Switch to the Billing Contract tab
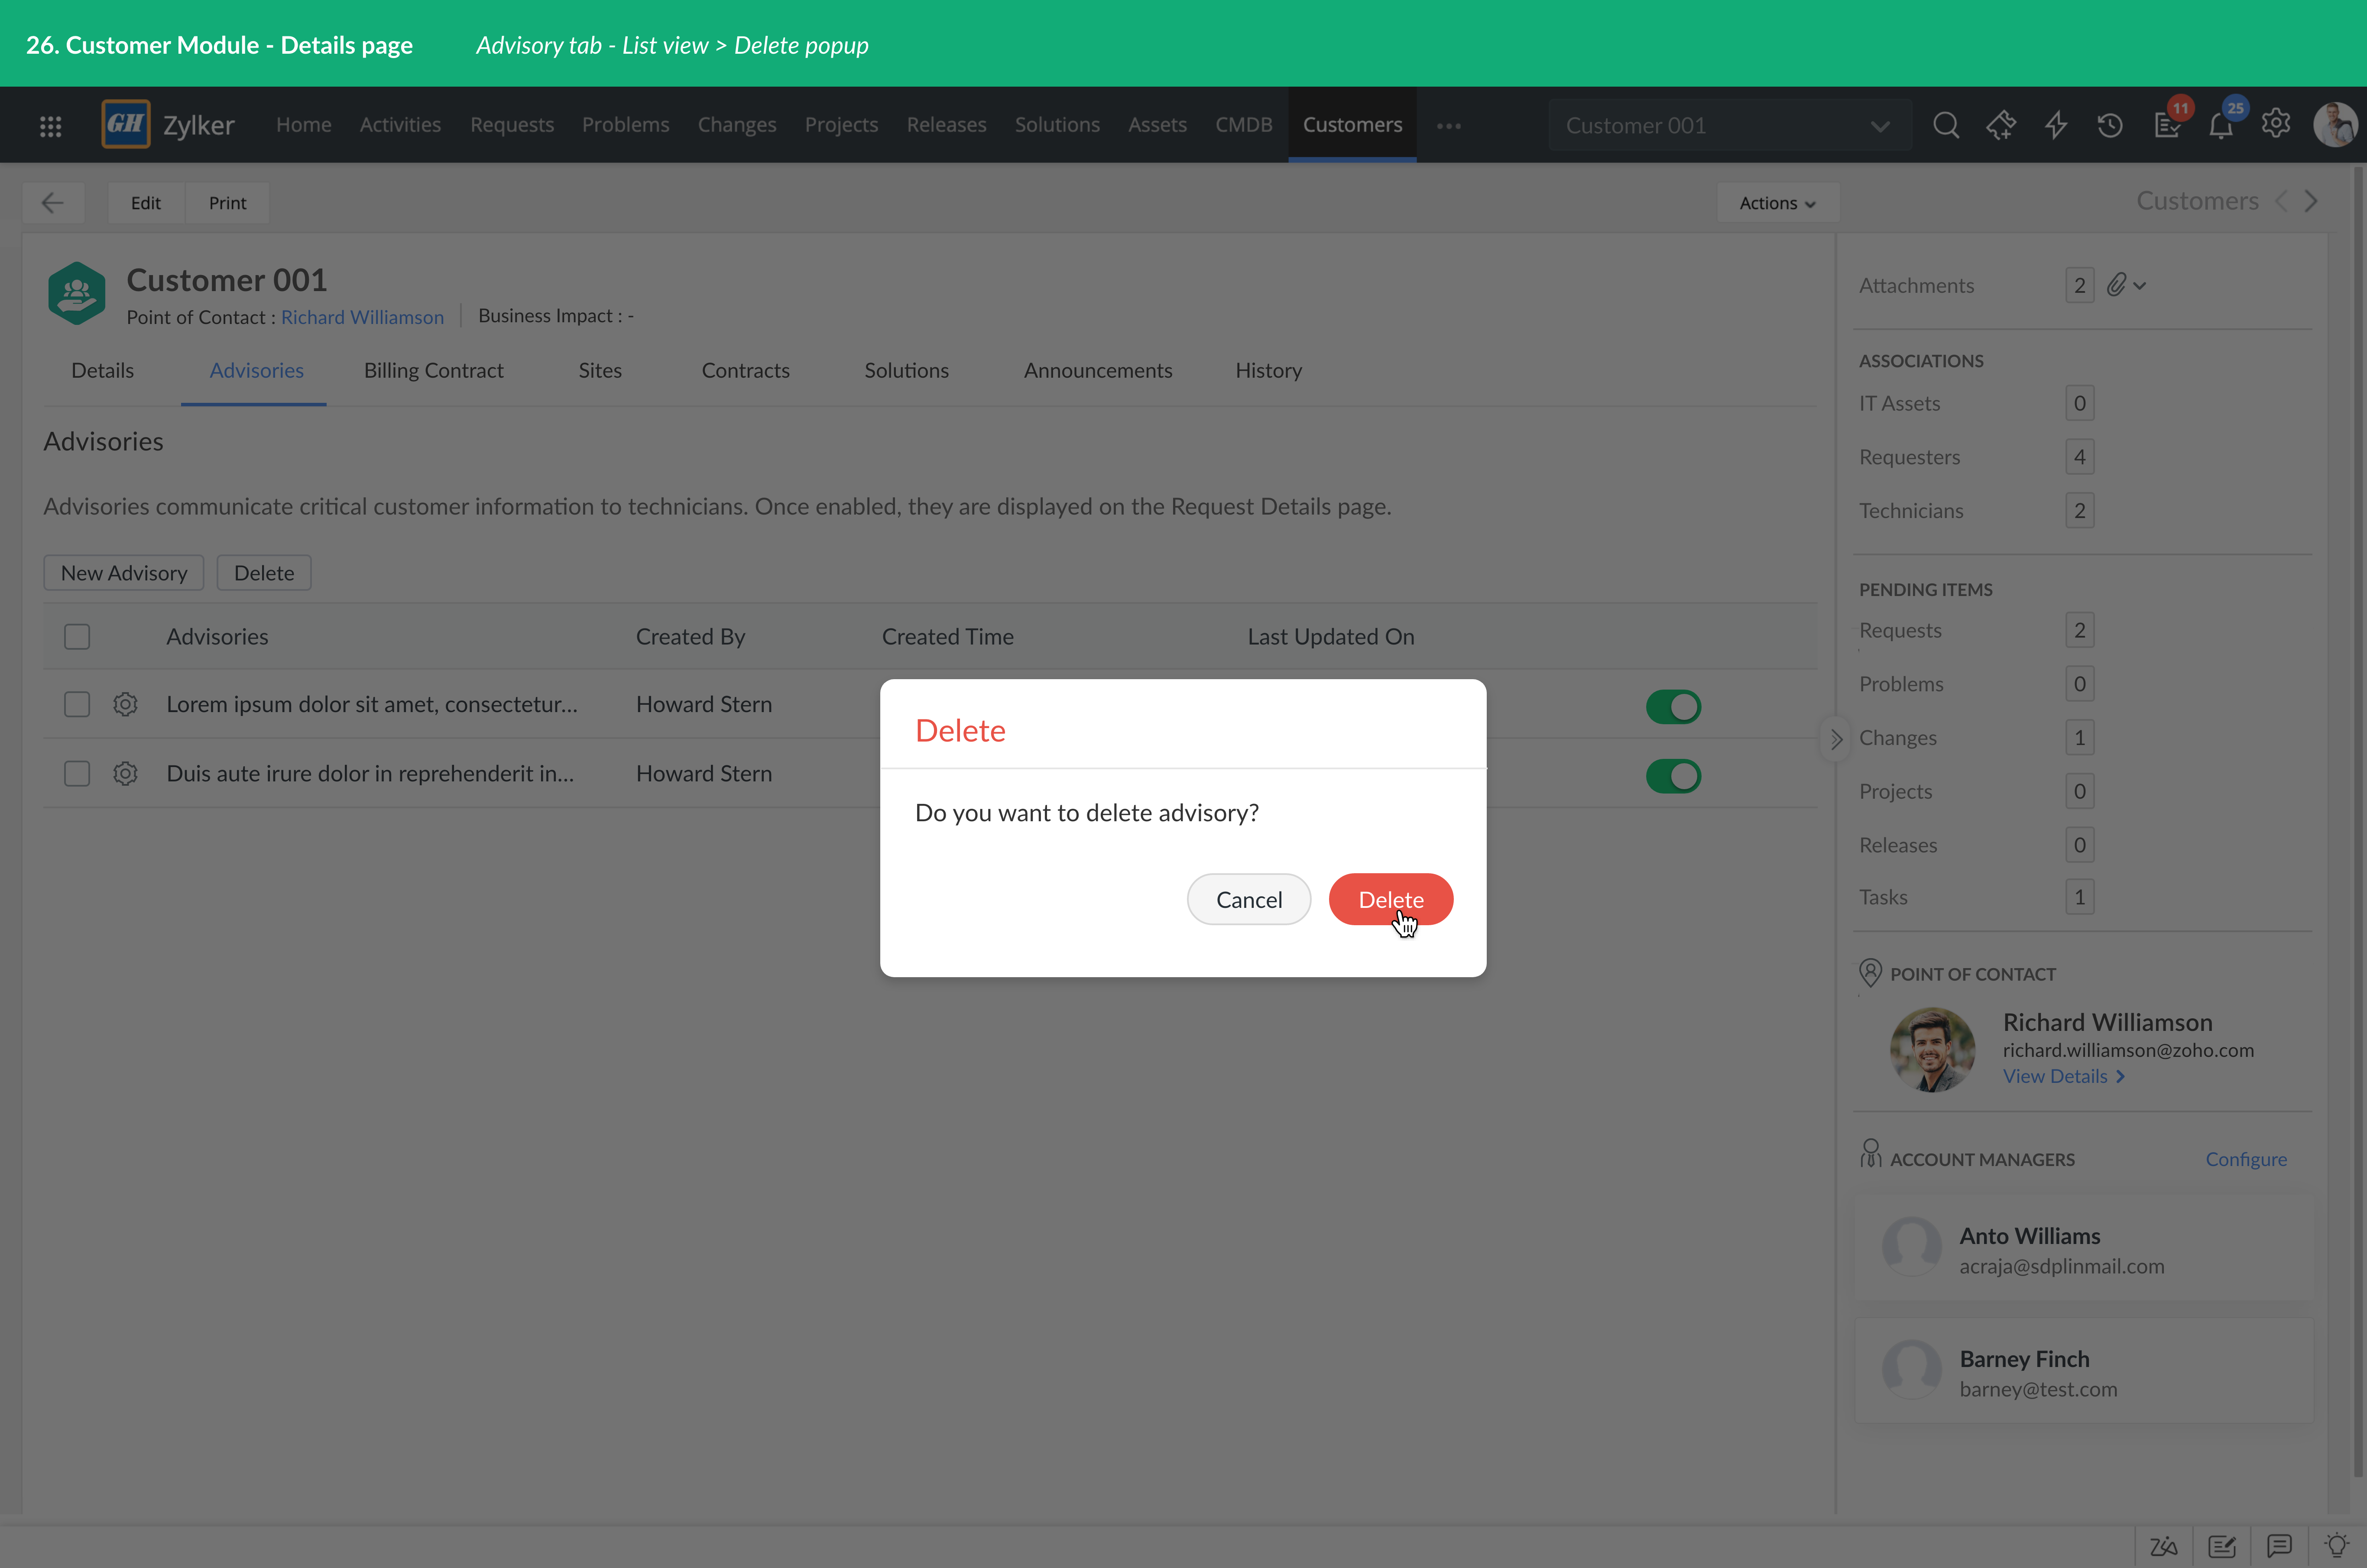The height and width of the screenshot is (1568, 2367). pos(434,371)
